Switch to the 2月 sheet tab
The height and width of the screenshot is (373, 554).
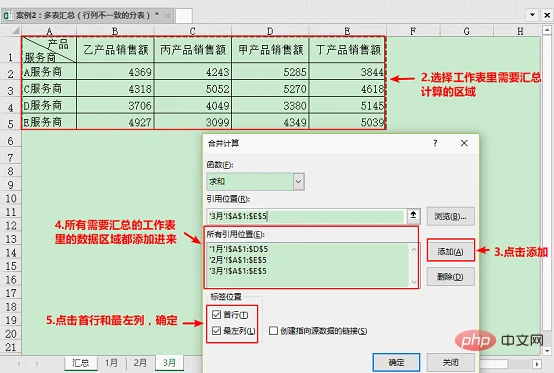(140, 363)
